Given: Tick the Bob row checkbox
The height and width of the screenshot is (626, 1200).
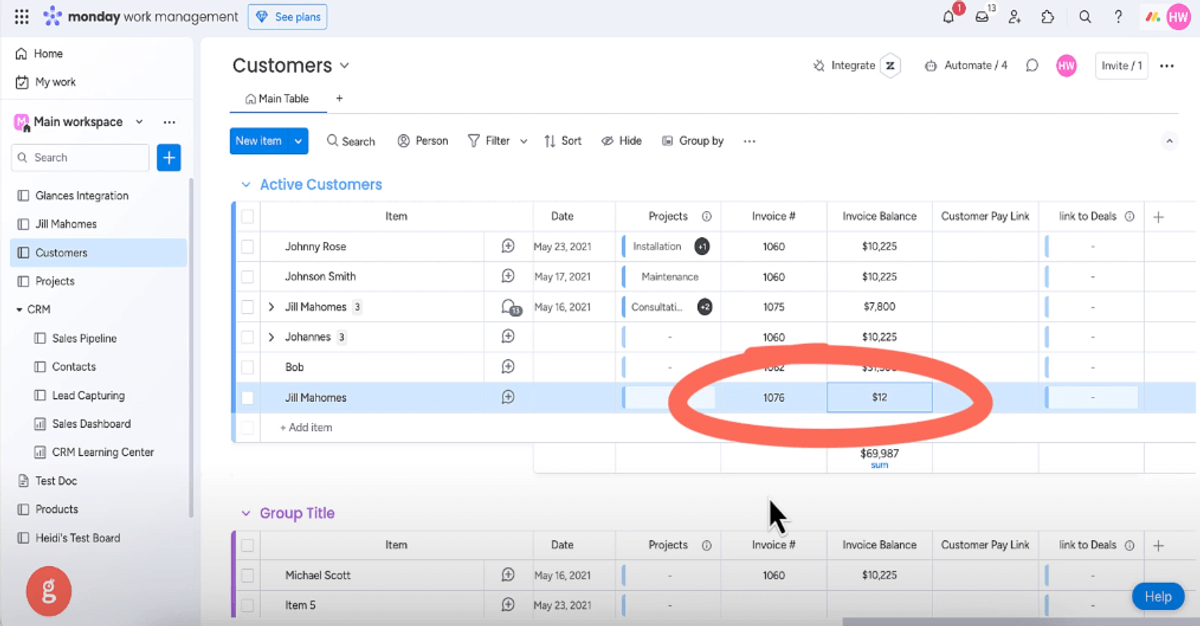Looking at the screenshot, I should click(247, 367).
